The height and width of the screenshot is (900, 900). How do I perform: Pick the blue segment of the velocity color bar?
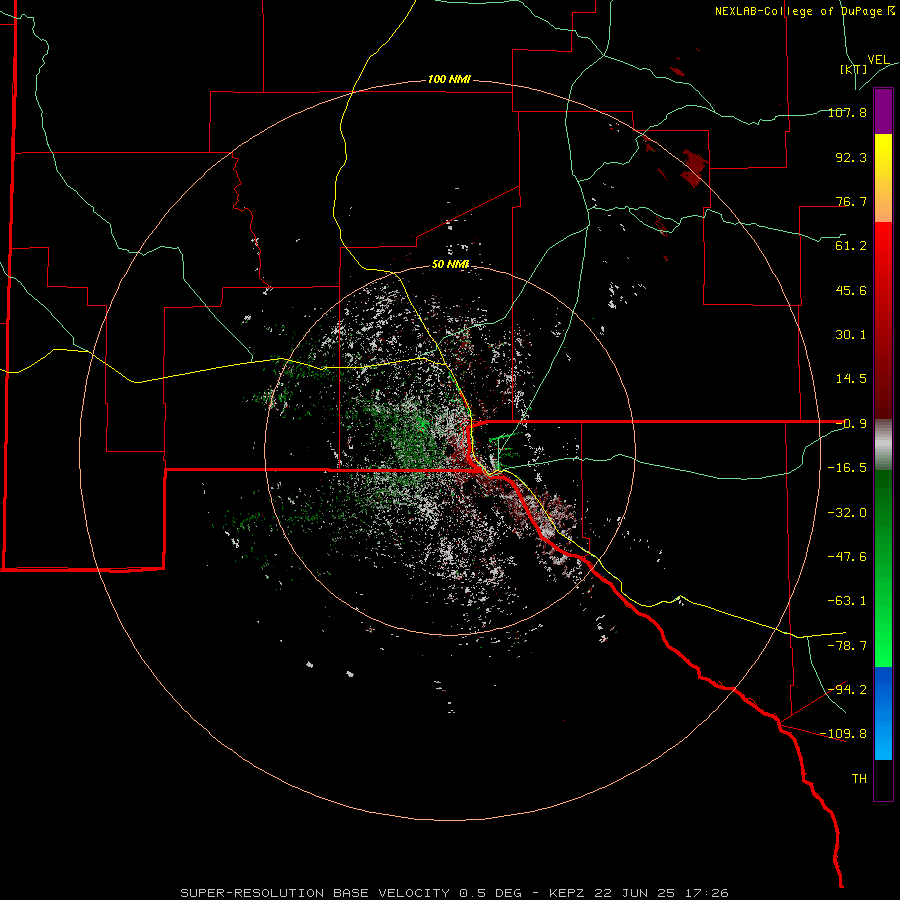[x=883, y=713]
